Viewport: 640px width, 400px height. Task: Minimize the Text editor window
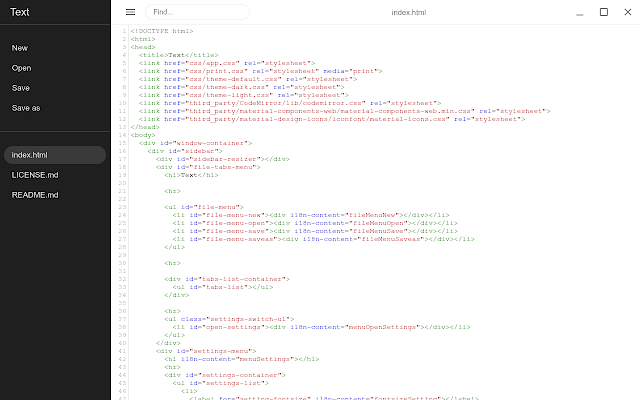pyautogui.click(x=580, y=13)
